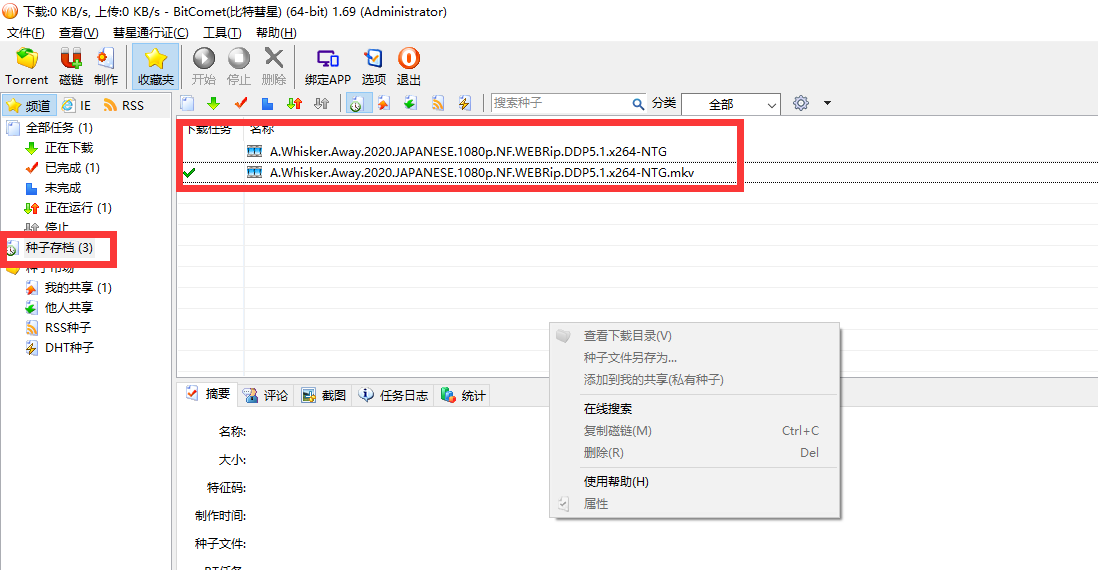Image resolution: width=1098 pixels, height=570 pixels.
Task: Switch to the RSS sidebar tab
Action: tap(124, 105)
